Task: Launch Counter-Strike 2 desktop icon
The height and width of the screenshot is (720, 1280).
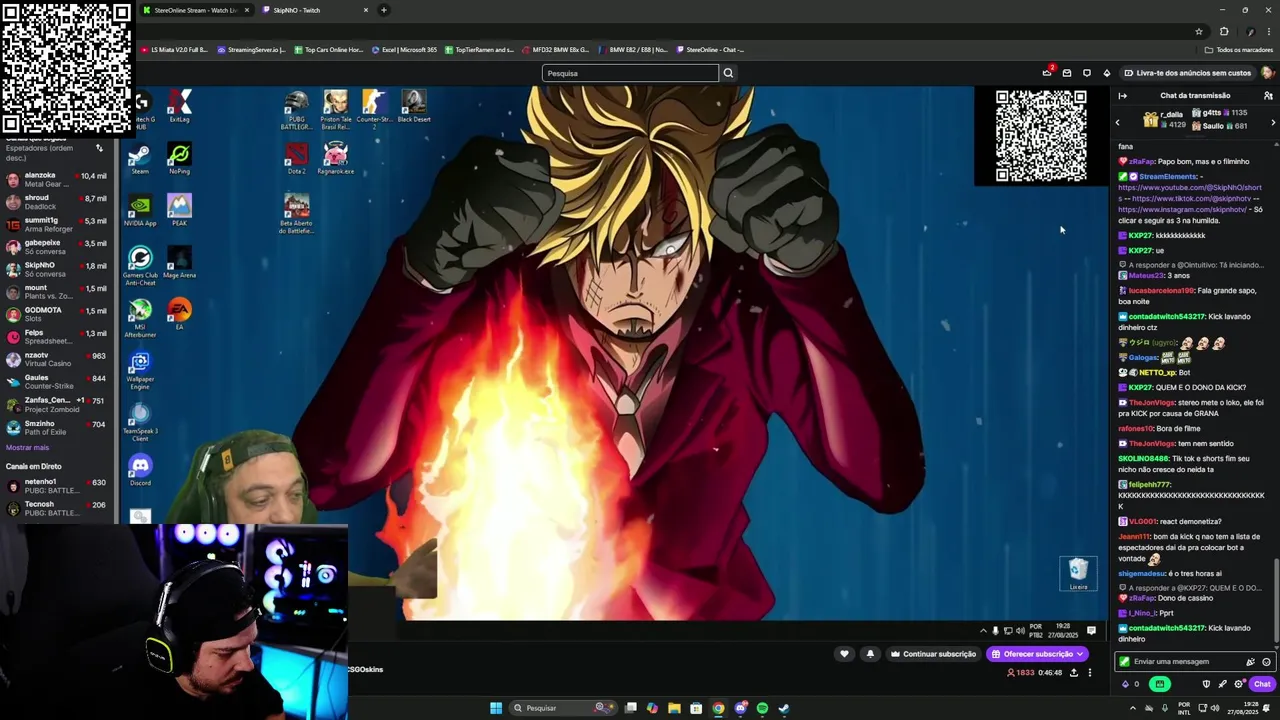Action: pos(374,111)
